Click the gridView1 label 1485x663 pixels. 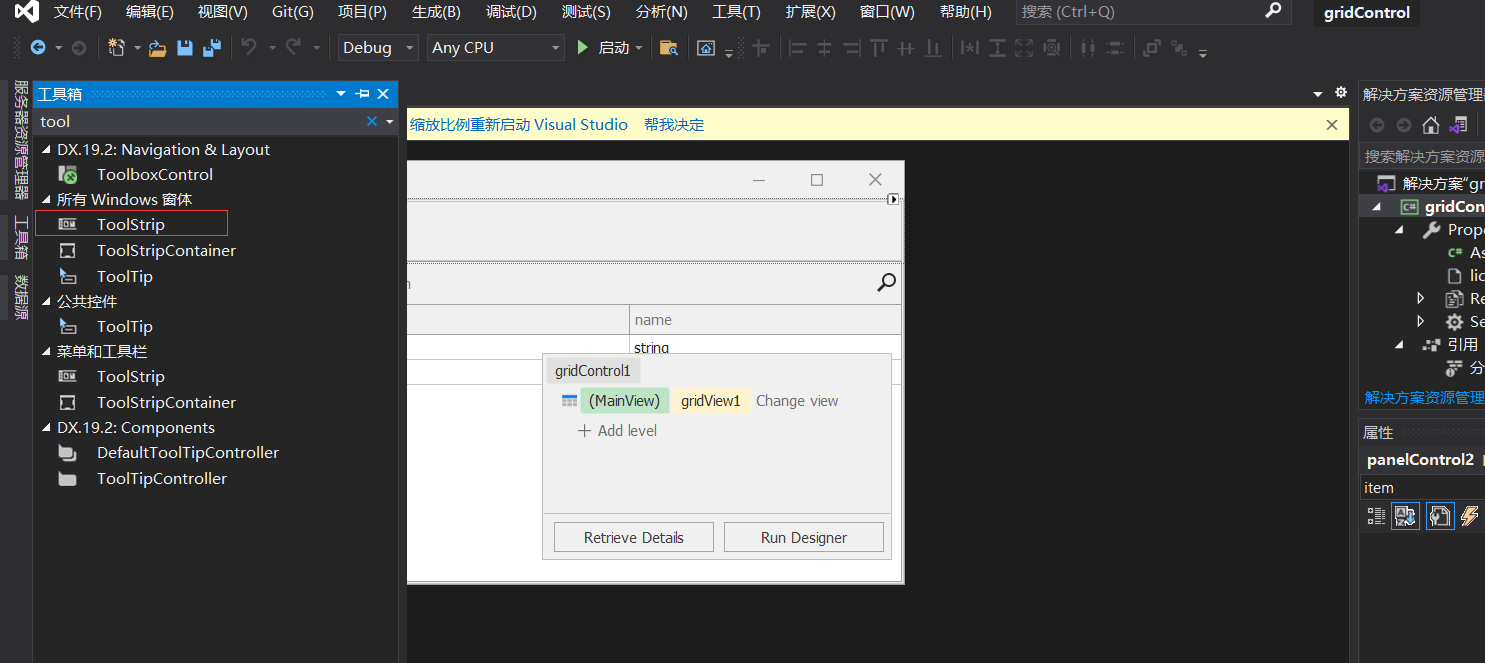[711, 401]
